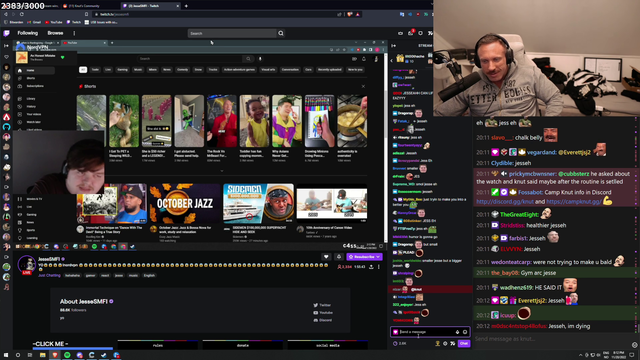Open the Twitch bookmark in bookmarks bar
This screenshot has width=640, height=360.
coord(74,22)
